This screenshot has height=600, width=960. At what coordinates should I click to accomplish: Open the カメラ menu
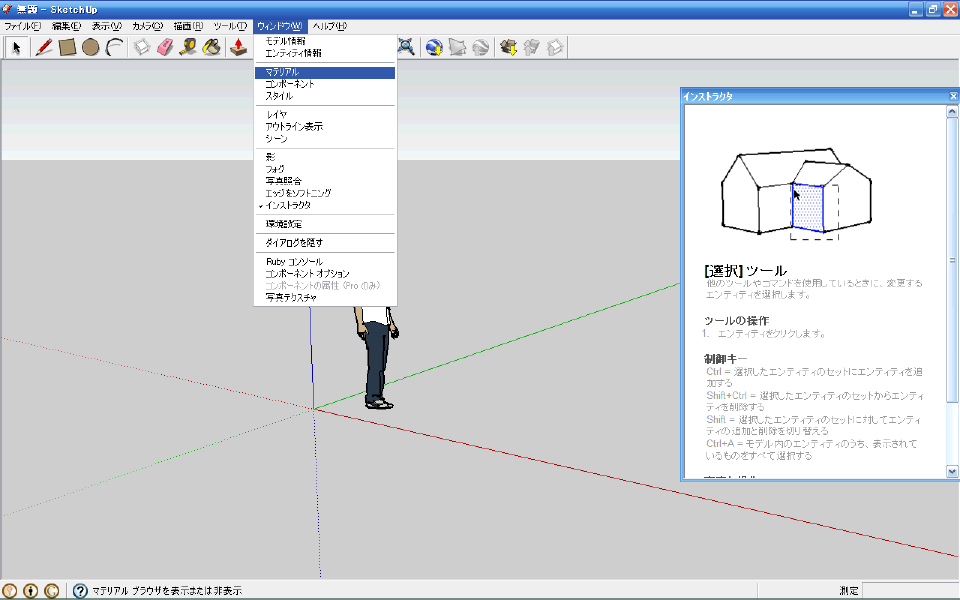pyautogui.click(x=148, y=26)
